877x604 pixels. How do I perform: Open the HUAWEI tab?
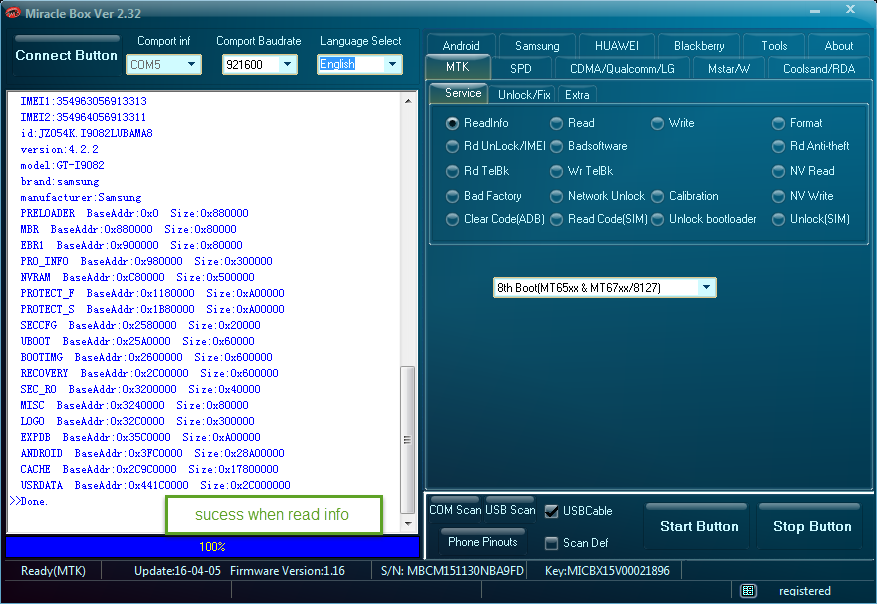pyautogui.click(x=616, y=45)
